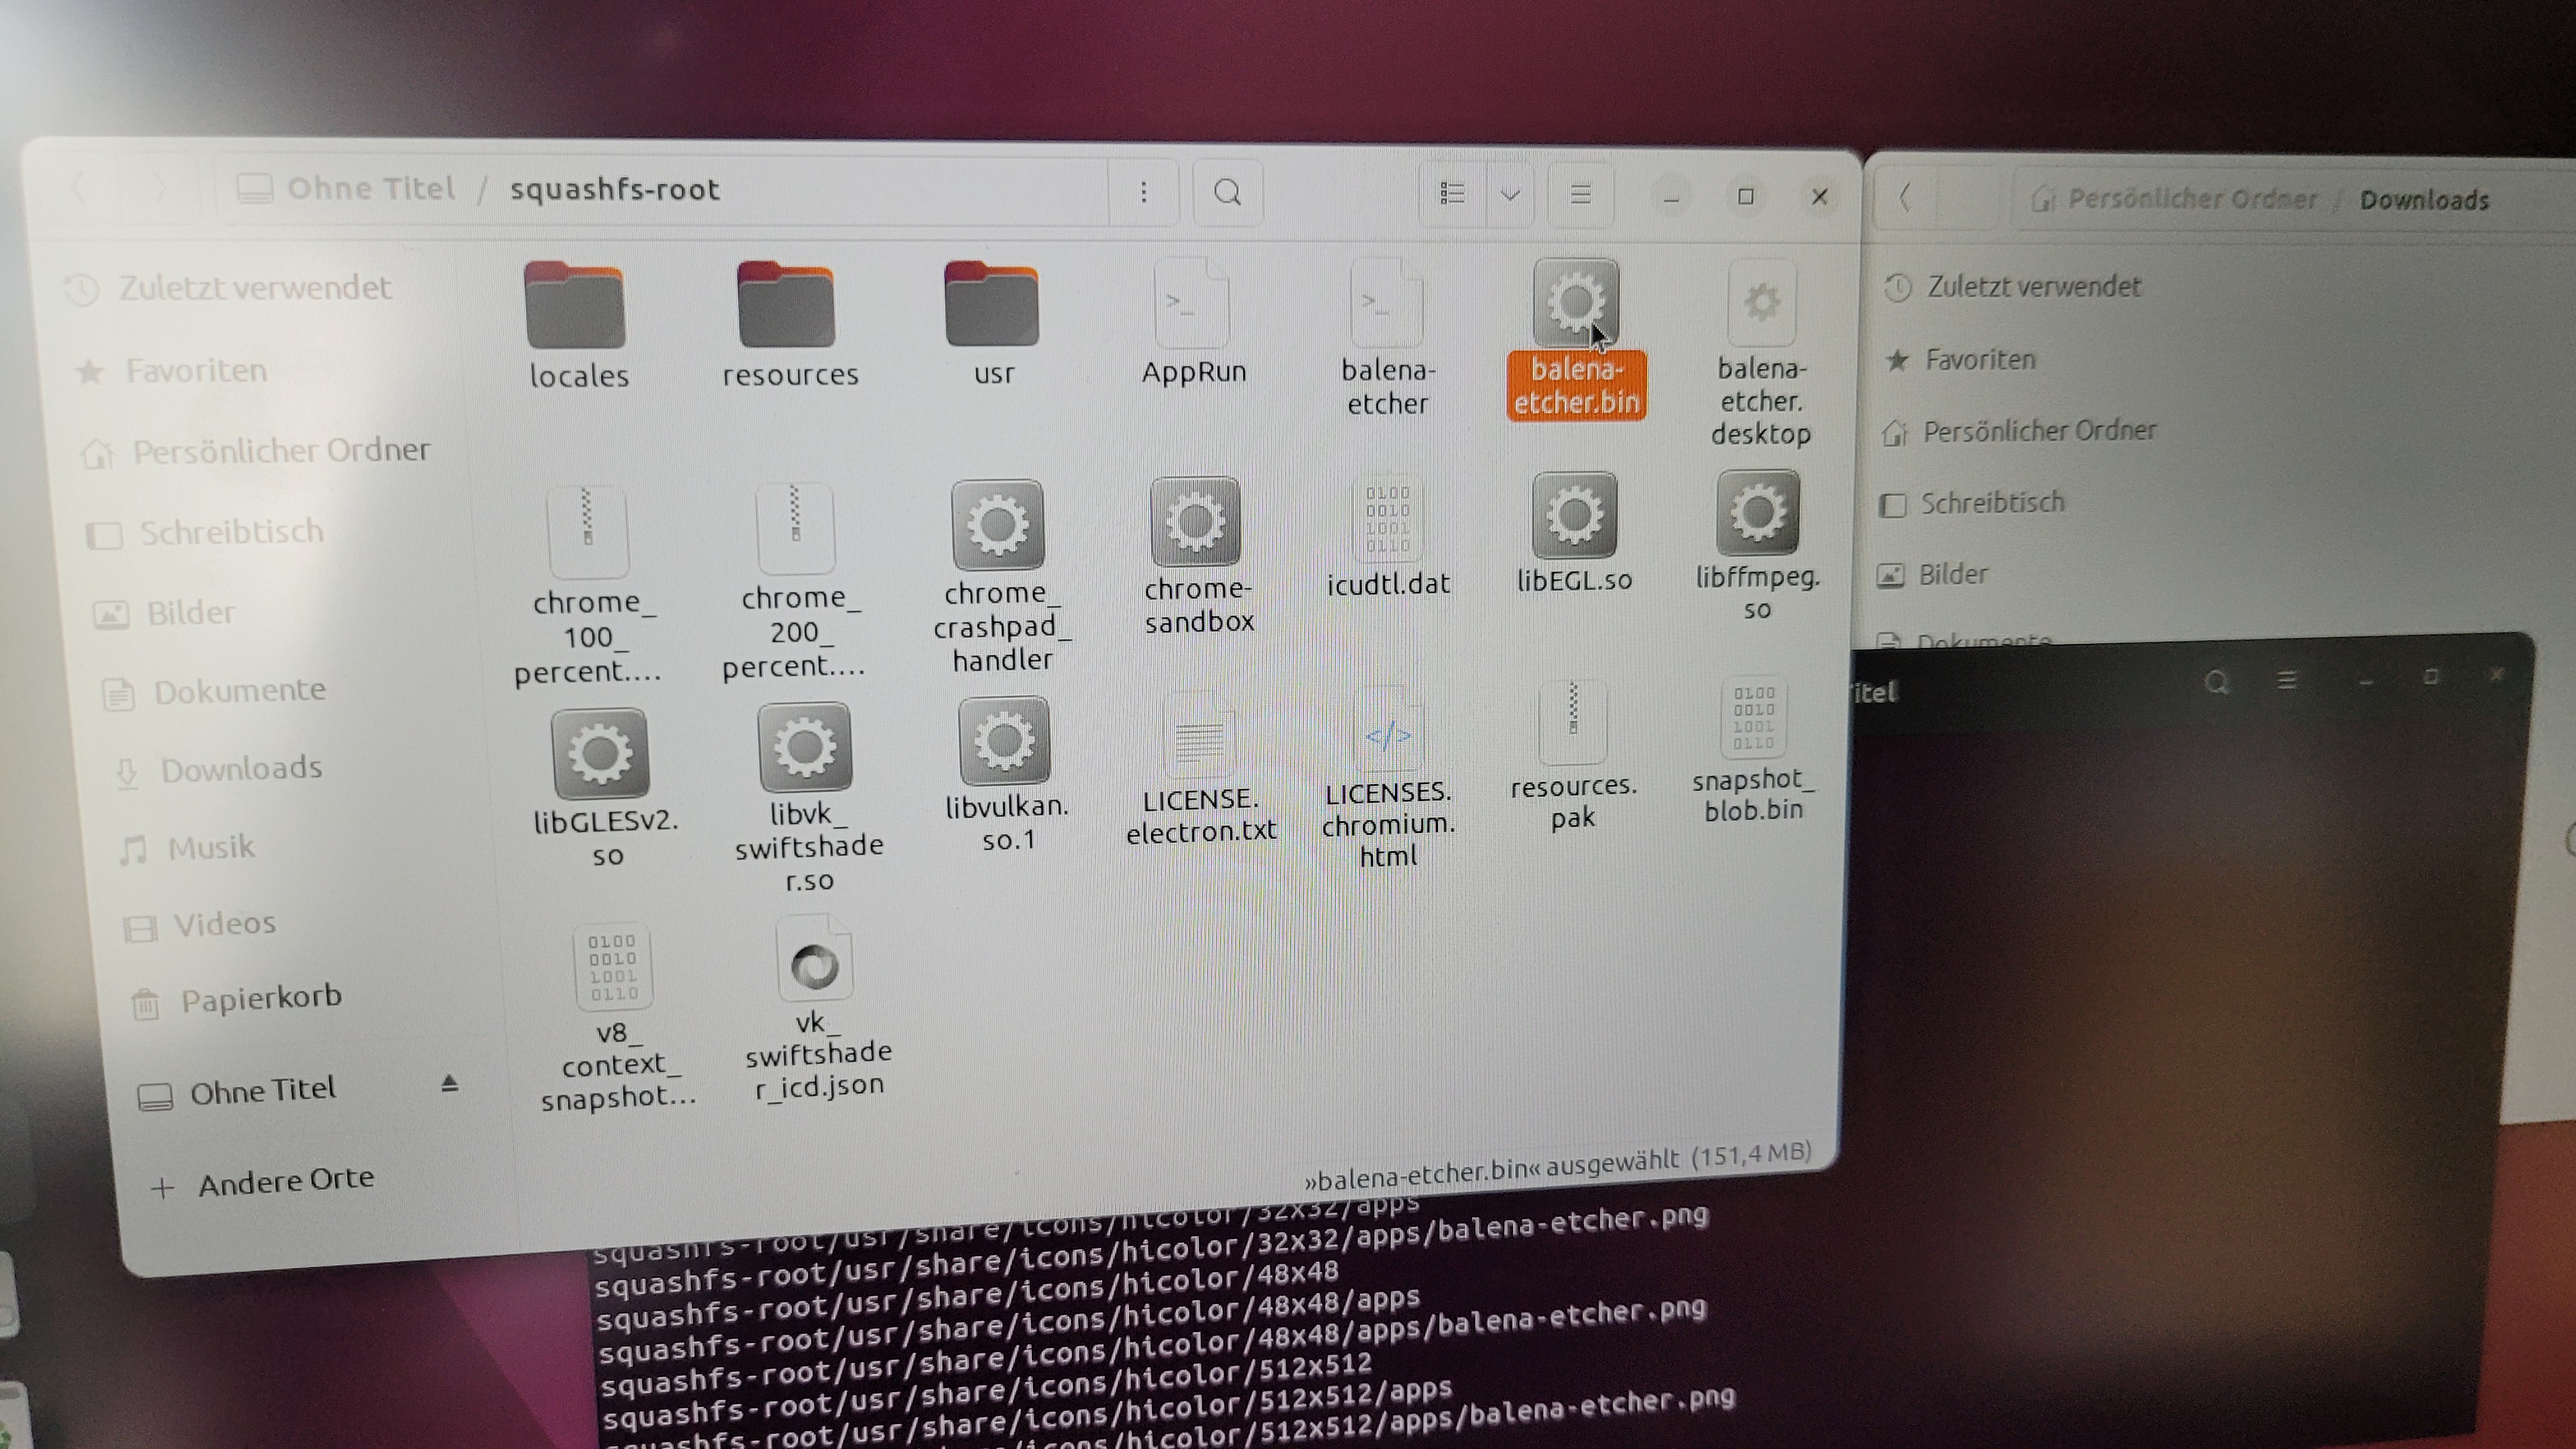This screenshot has height=1449, width=2576.
Task: Open the search in squashfs-root window
Action: 1227,192
